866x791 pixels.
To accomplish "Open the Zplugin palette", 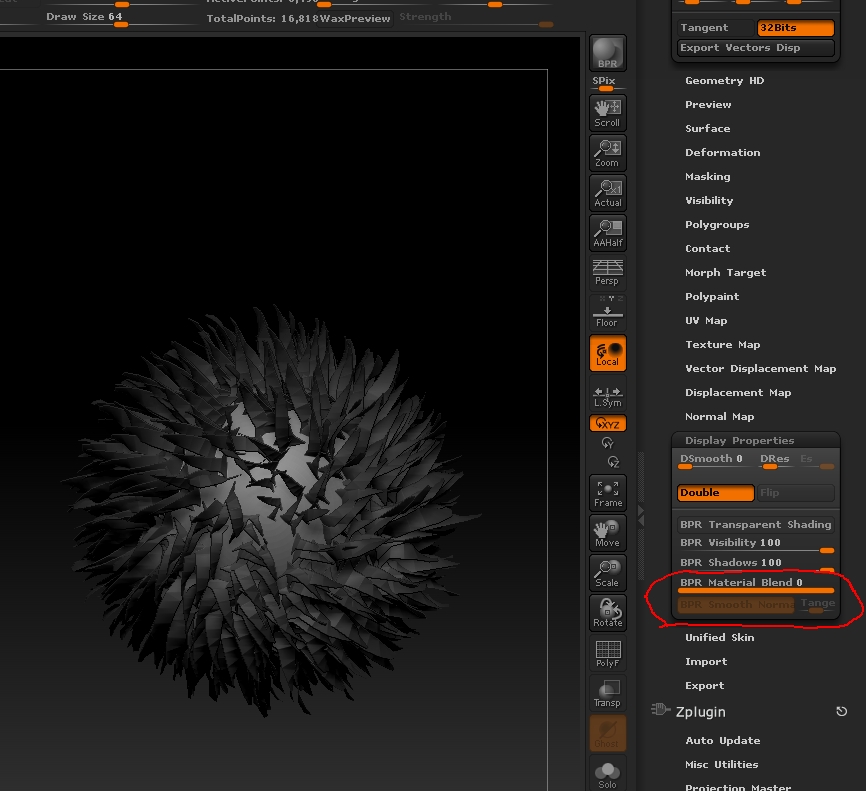I will tap(700, 712).
